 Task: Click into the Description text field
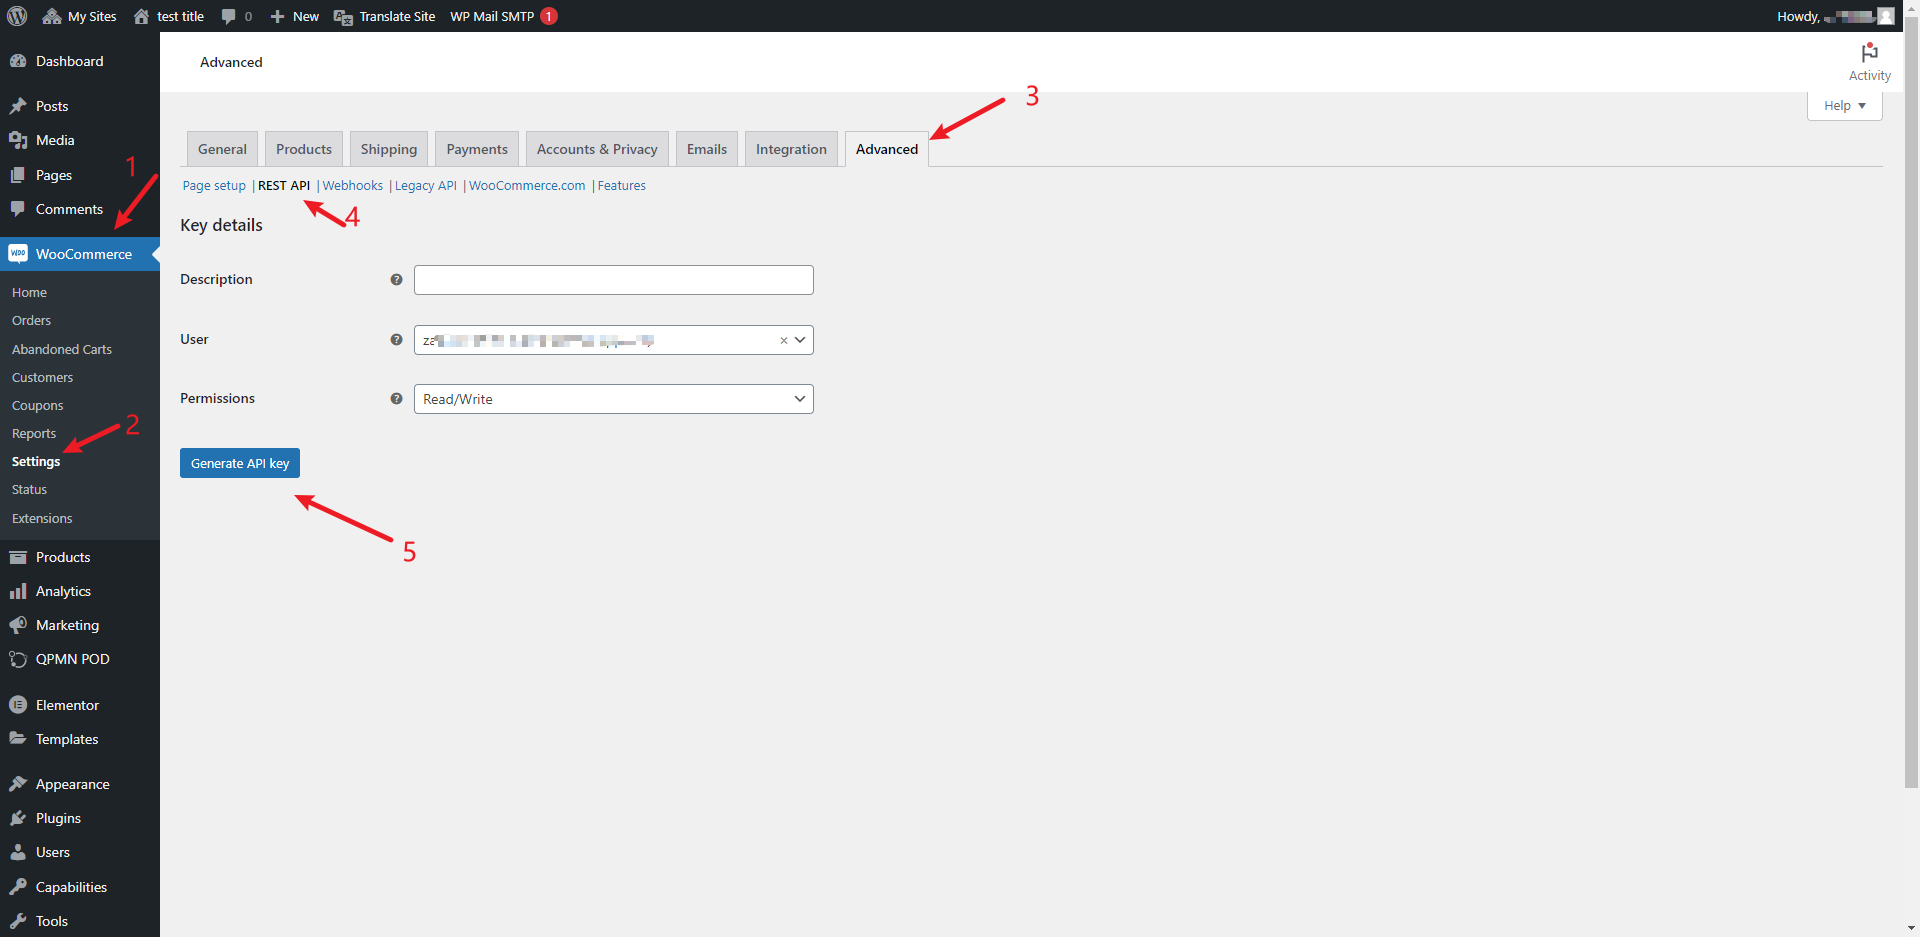(613, 280)
